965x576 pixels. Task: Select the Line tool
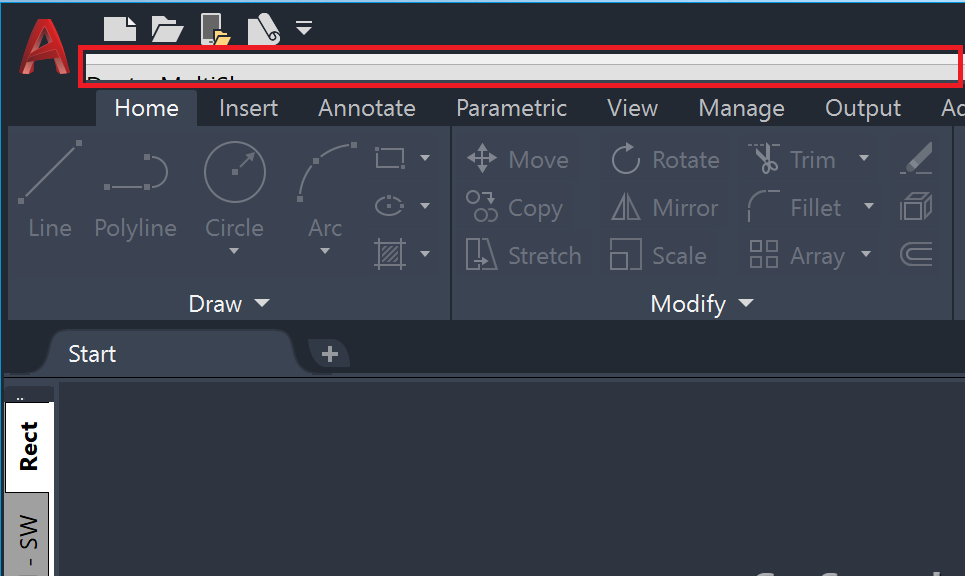(x=50, y=190)
